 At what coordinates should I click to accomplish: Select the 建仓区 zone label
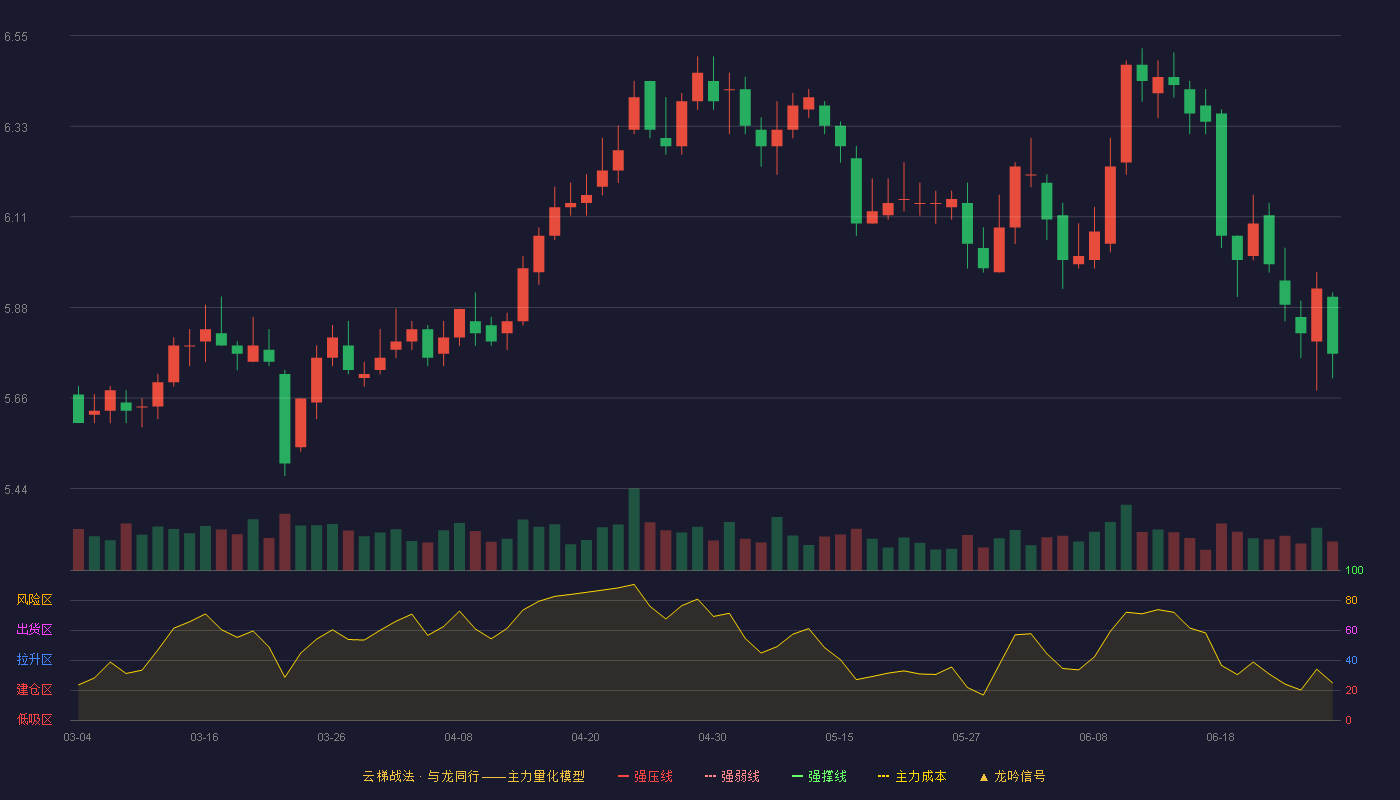[x=34, y=690]
